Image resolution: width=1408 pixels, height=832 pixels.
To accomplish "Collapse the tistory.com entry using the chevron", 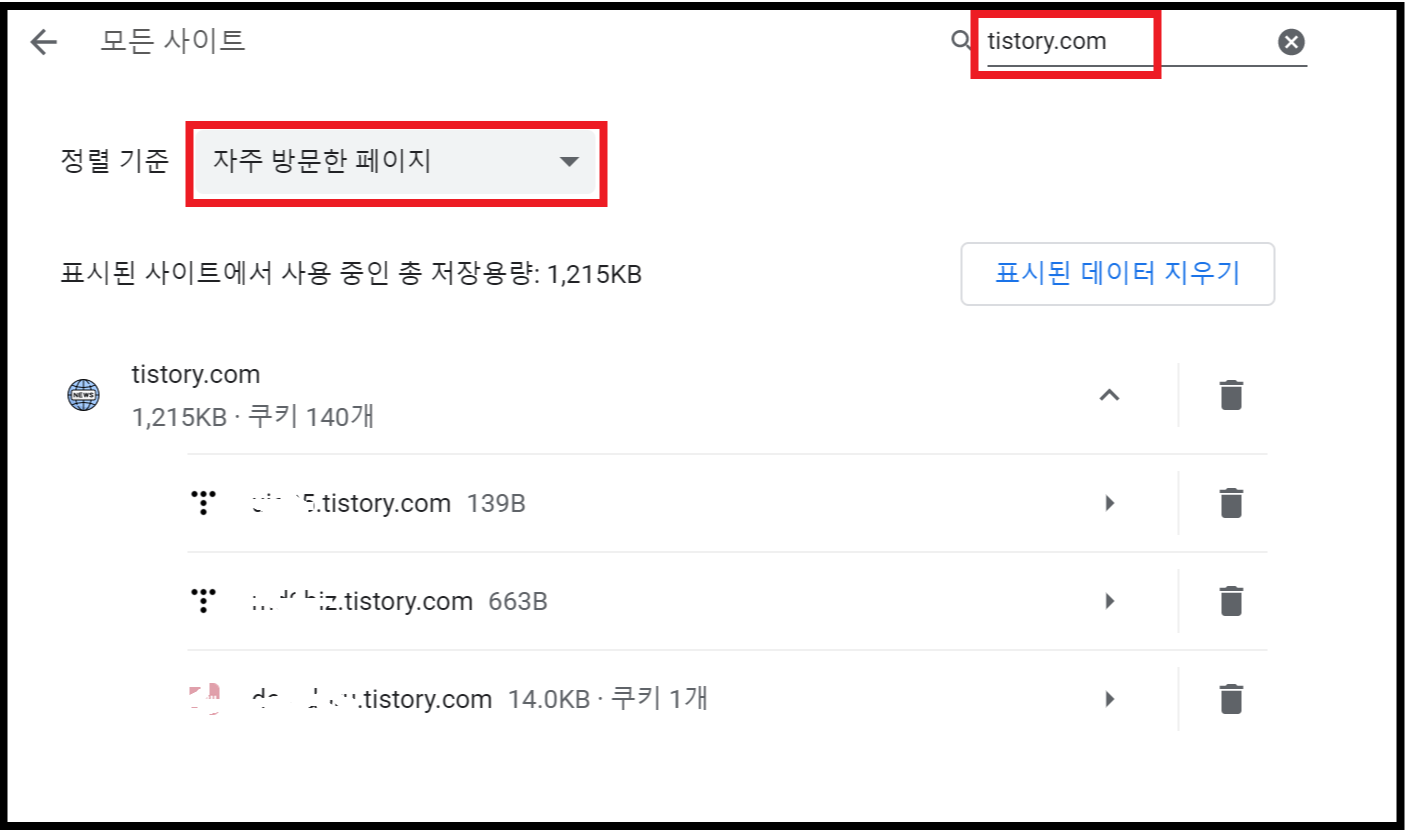I will click(1109, 394).
